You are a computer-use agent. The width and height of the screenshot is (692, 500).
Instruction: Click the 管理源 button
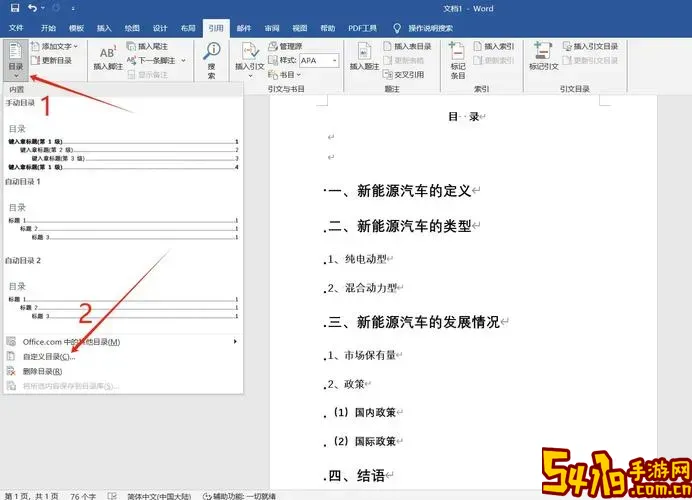pos(285,46)
